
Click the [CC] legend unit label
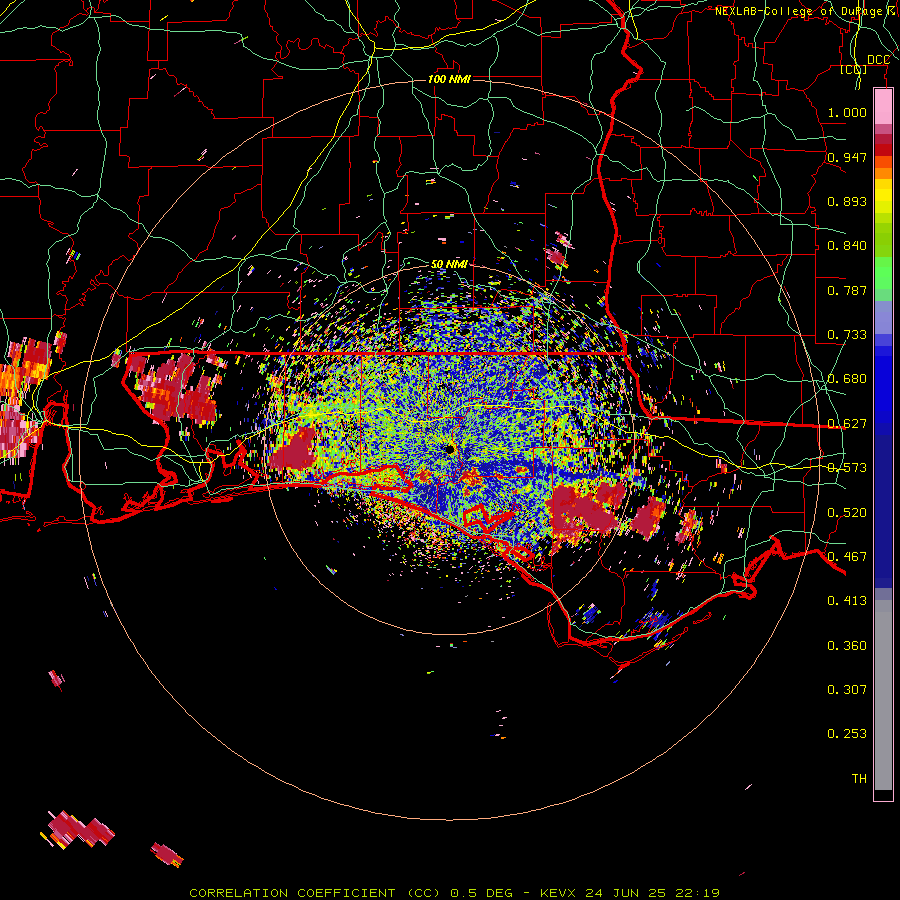[x=853, y=69]
